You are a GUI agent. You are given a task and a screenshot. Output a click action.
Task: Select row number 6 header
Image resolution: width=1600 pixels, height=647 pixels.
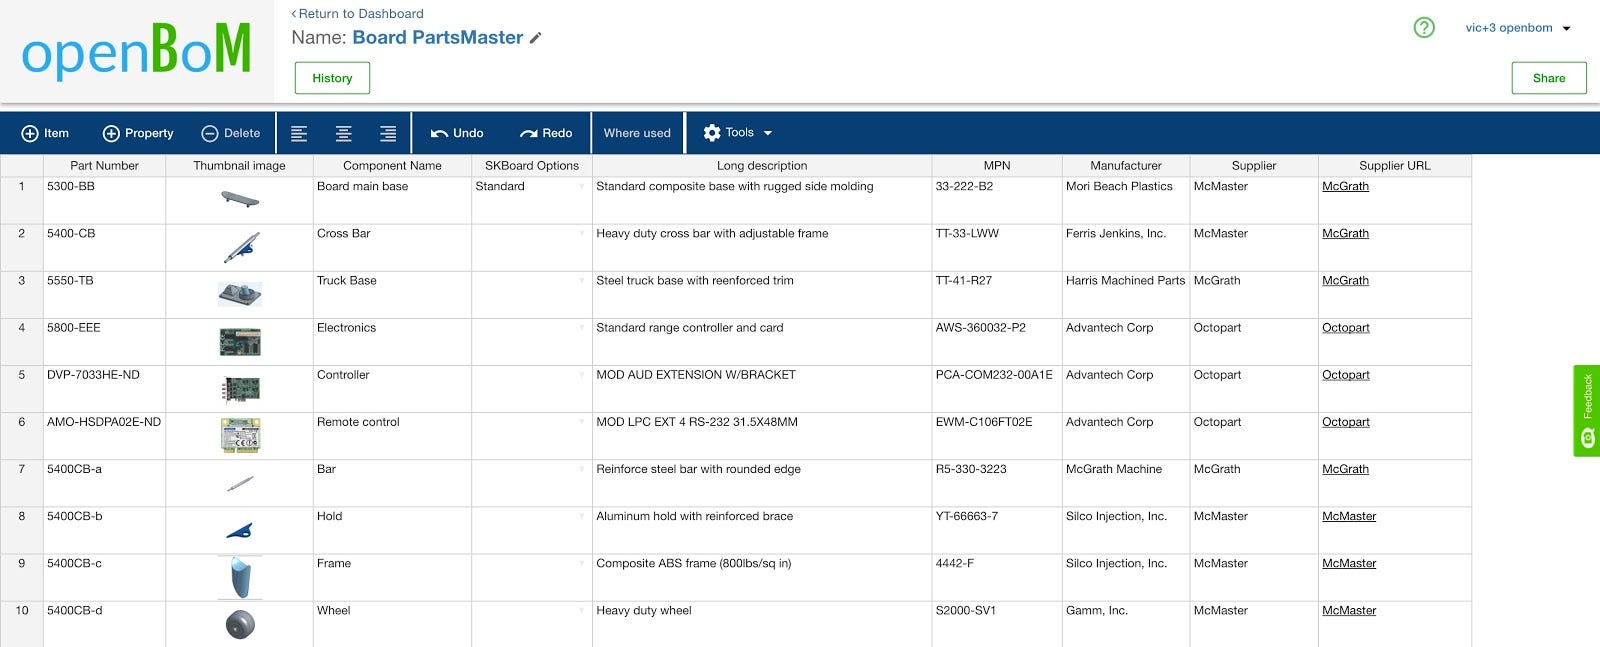(x=22, y=436)
